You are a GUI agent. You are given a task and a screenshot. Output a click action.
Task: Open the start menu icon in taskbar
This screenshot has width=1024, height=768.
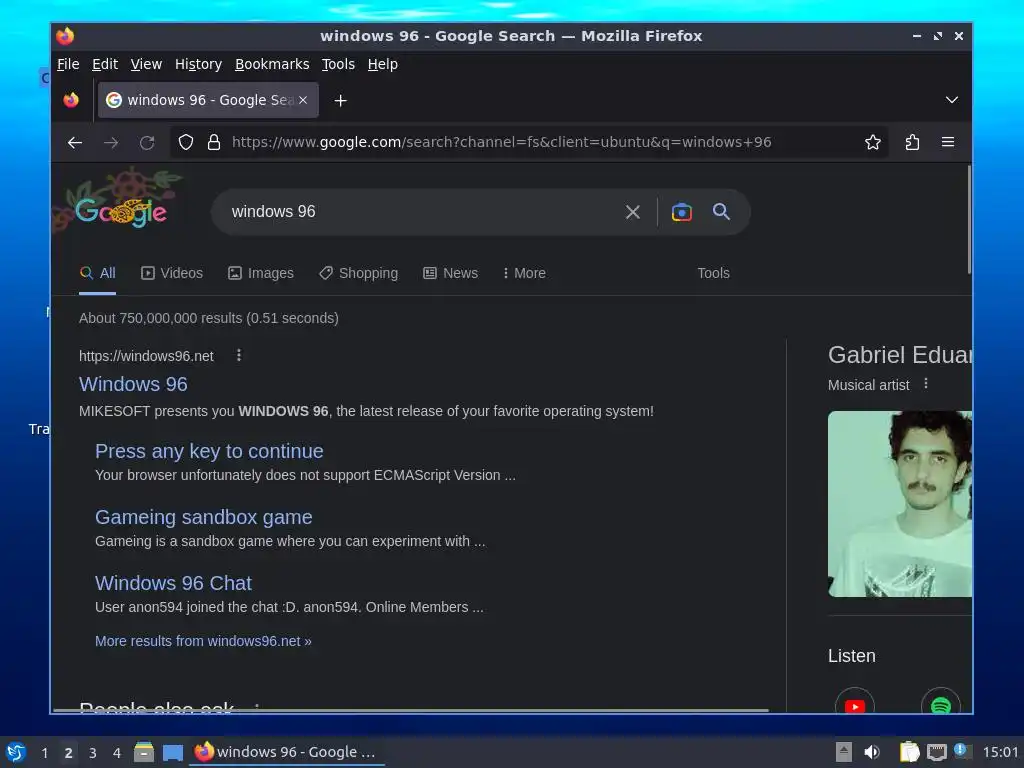point(15,752)
